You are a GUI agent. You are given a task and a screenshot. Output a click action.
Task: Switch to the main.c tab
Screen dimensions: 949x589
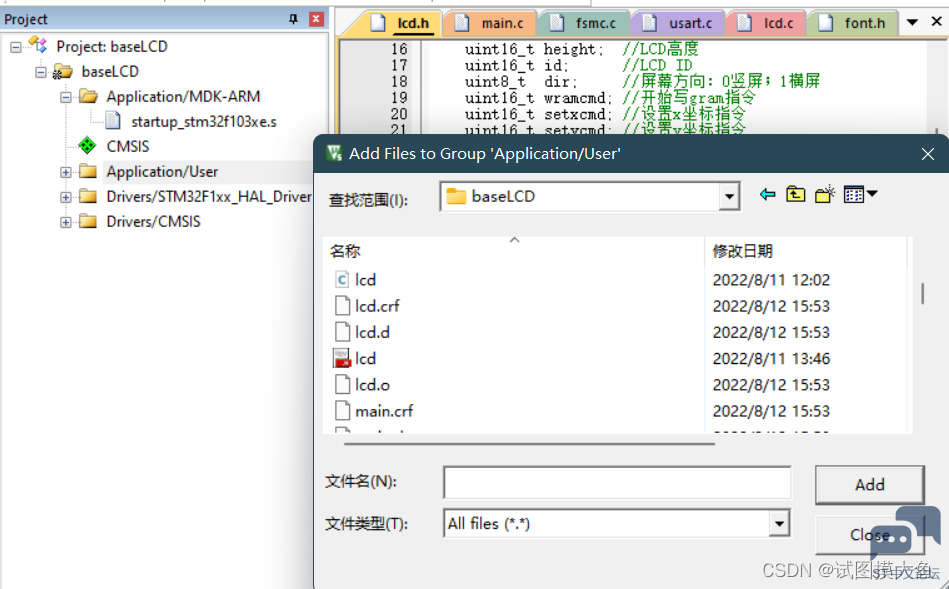(x=491, y=23)
